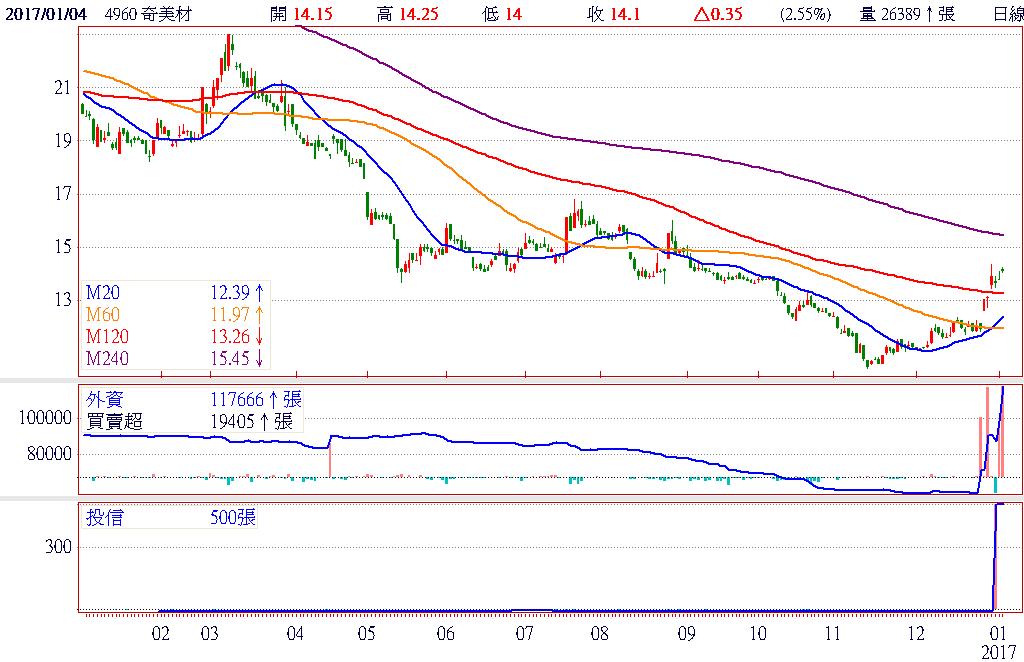The image size is (1024, 662).
Task: Click the 外資 foreign investor label
Action: (x=101, y=400)
